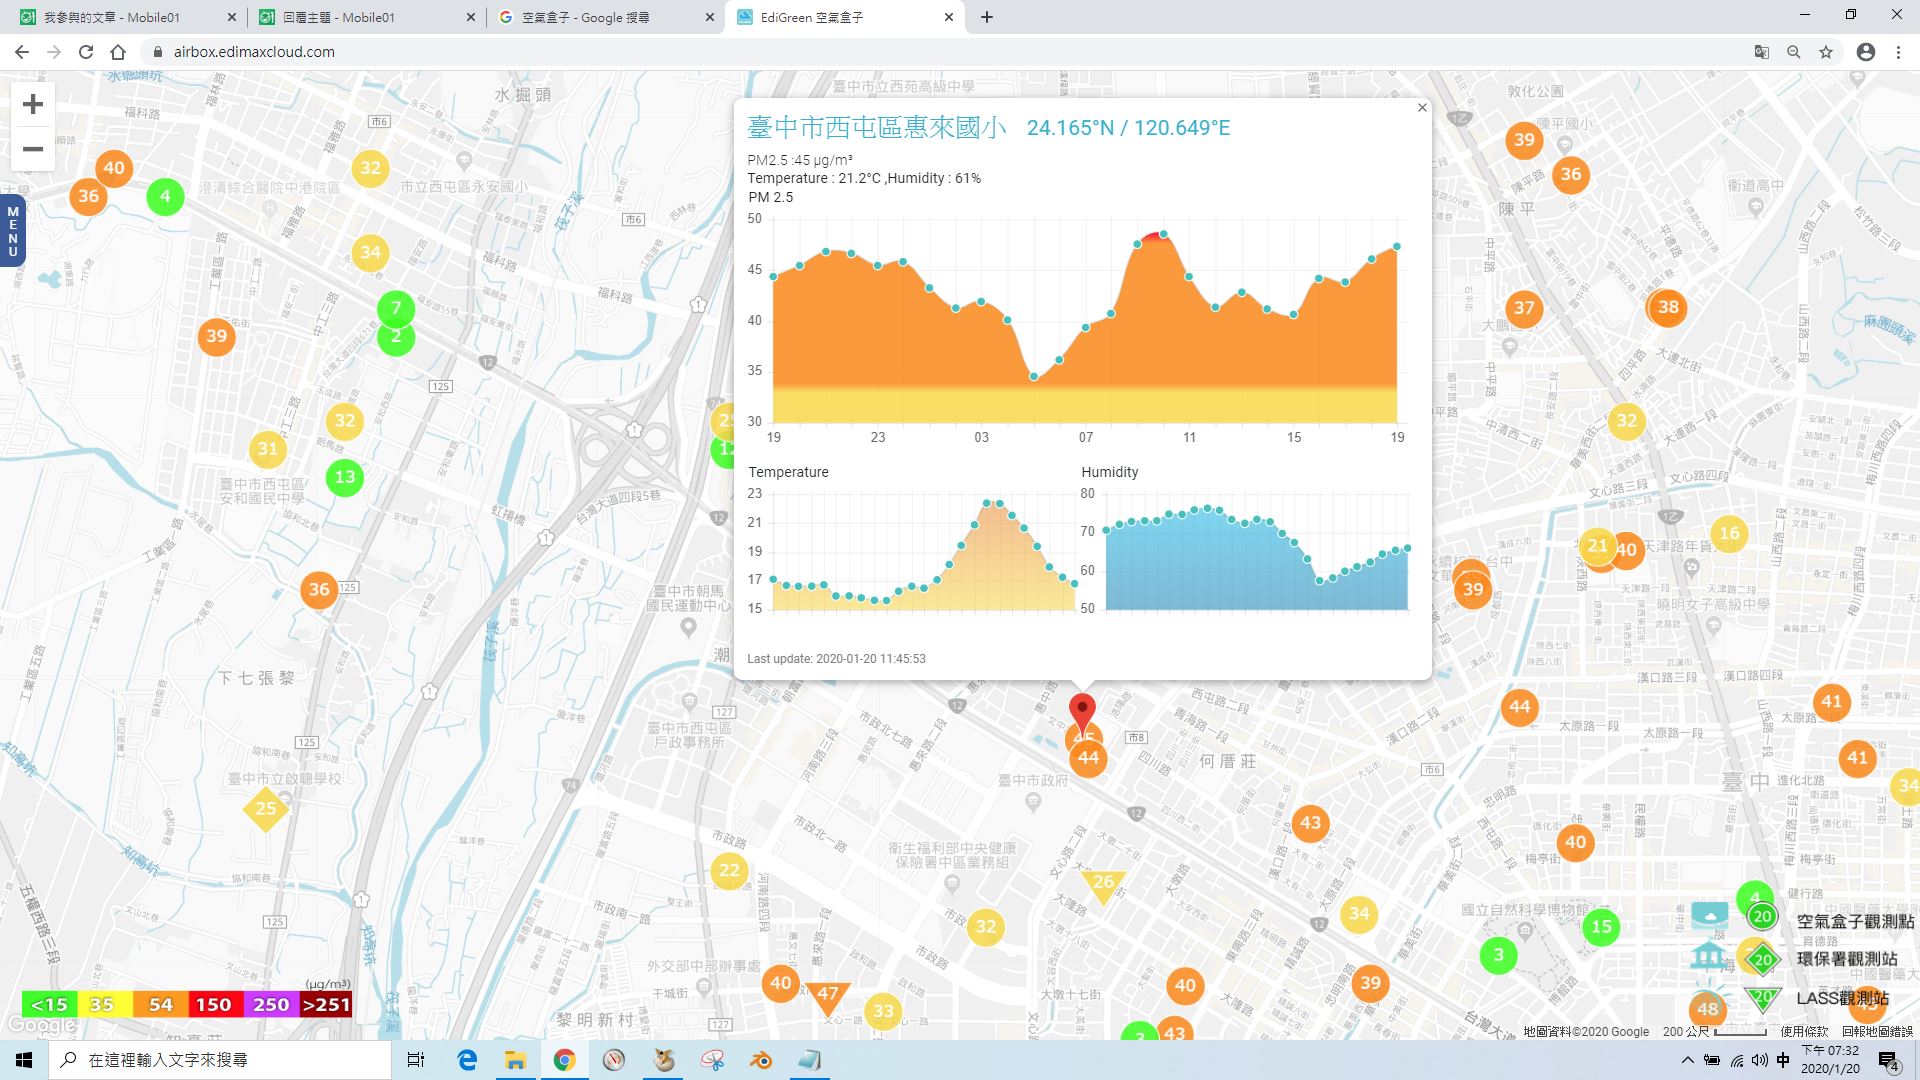
Task: Select the orange 43 sensor marker near 漢口路
Action: click(x=1310, y=823)
